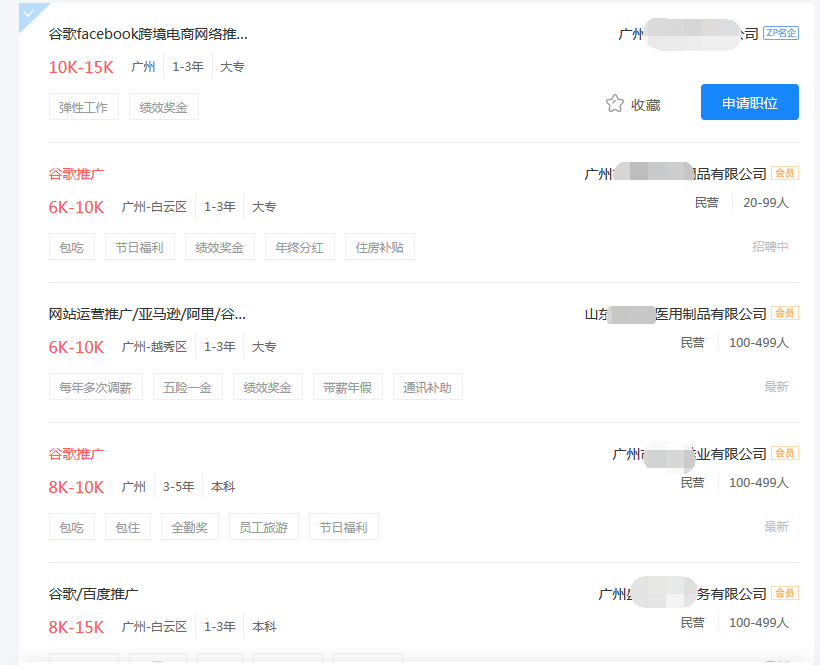Click the 节日福利 tag under the 8K-10K job
820x665 pixels.
click(344, 527)
